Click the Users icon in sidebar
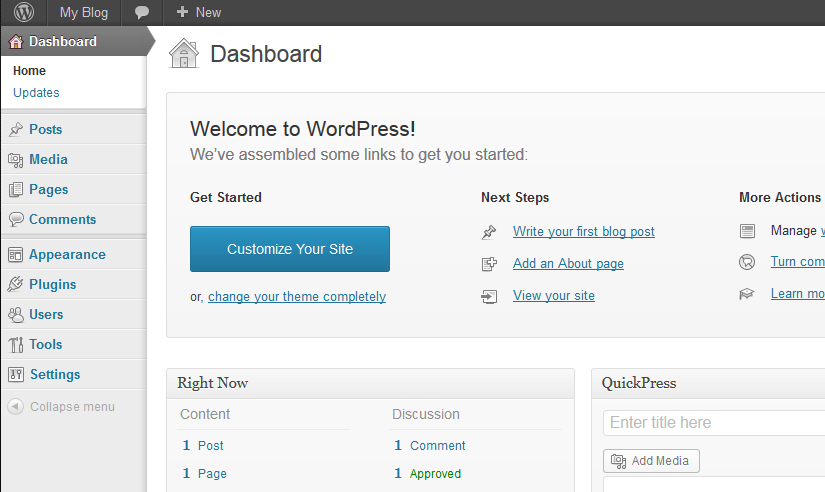Viewport: 825px width, 492px height. [x=15, y=314]
